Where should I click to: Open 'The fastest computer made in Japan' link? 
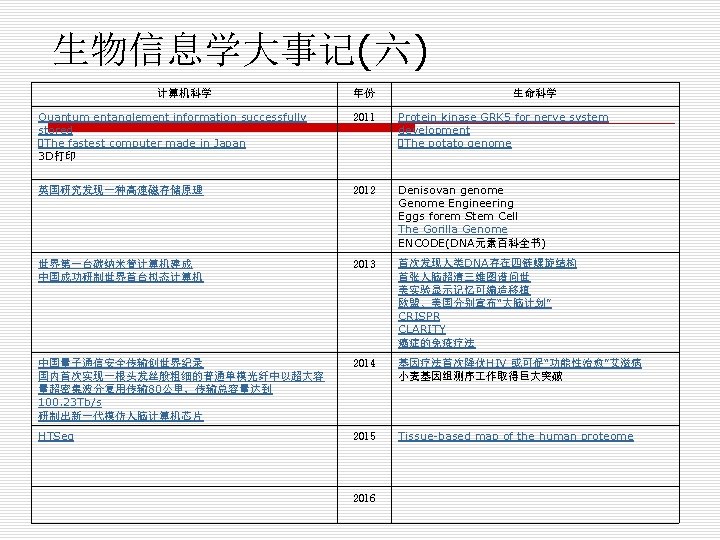click(x=142, y=143)
